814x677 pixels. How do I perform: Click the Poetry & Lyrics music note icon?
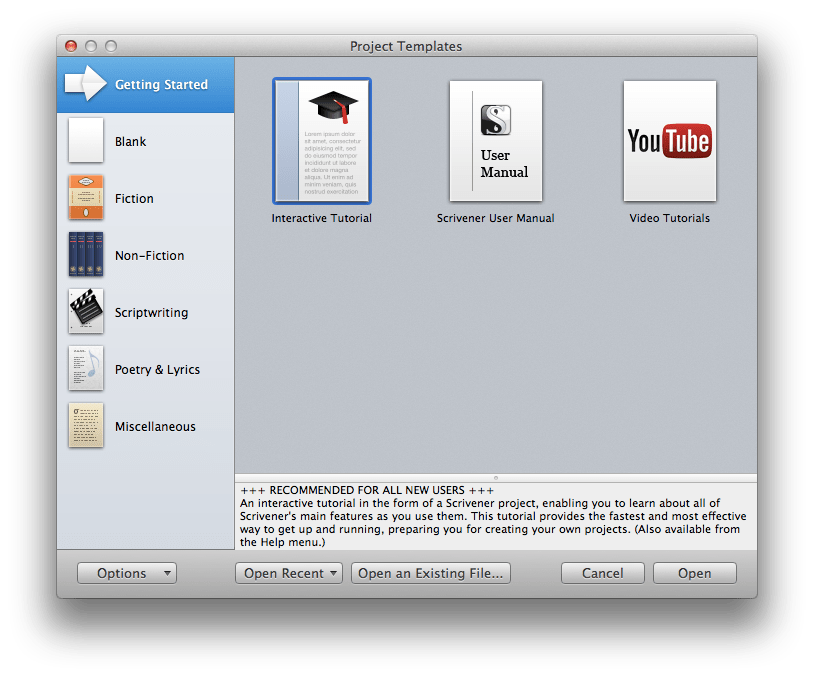click(86, 369)
